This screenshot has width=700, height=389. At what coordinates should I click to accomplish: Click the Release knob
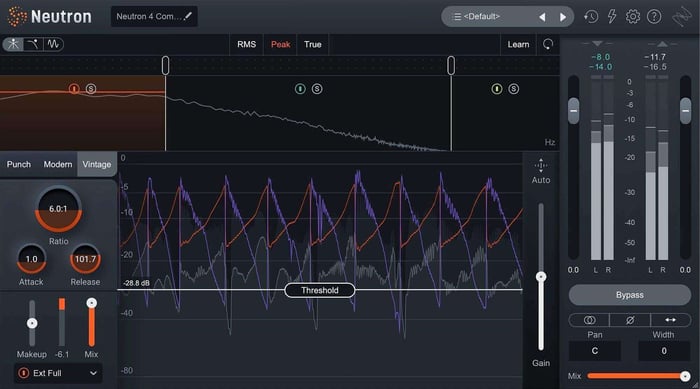pos(85,259)
